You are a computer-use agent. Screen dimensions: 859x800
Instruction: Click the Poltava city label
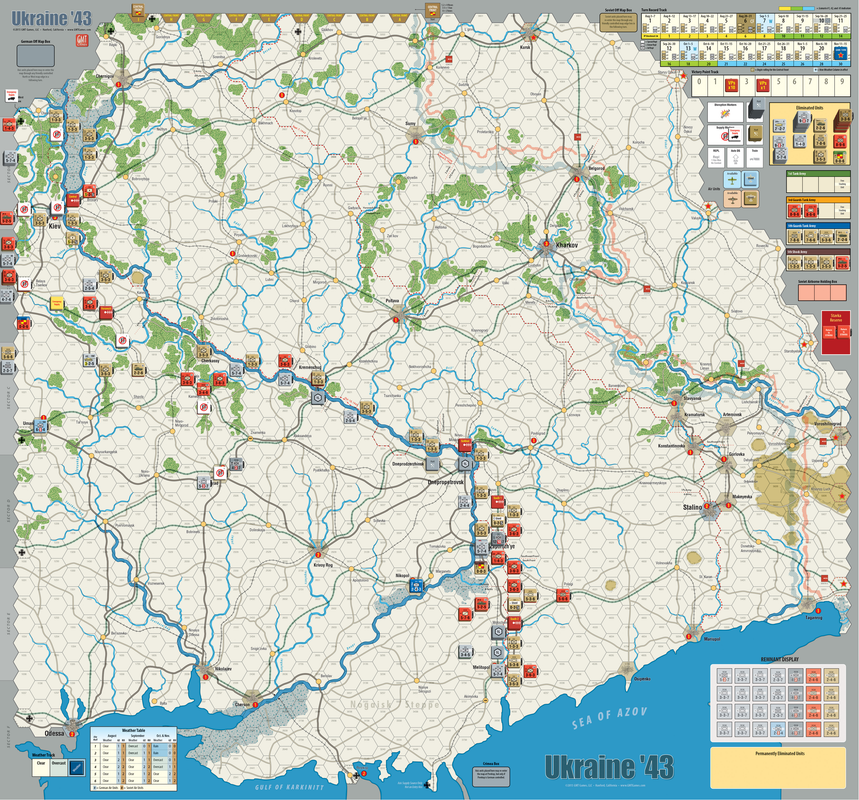click(x=392, y=301)
